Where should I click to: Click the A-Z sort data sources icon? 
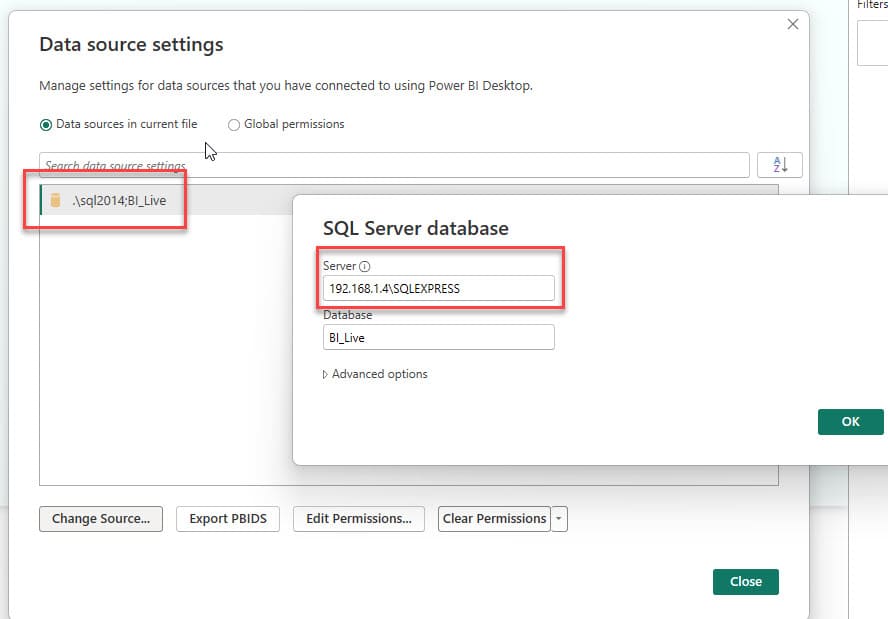pyautogui.click(x=779, y=165)
